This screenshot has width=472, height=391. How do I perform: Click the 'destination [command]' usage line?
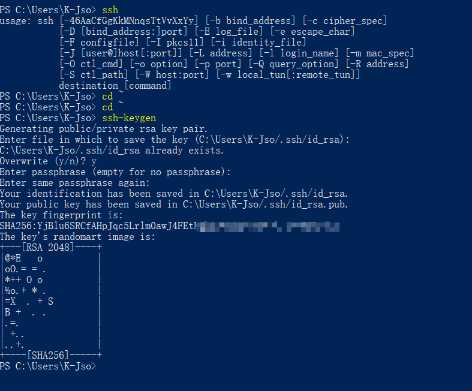coord(115,86)
